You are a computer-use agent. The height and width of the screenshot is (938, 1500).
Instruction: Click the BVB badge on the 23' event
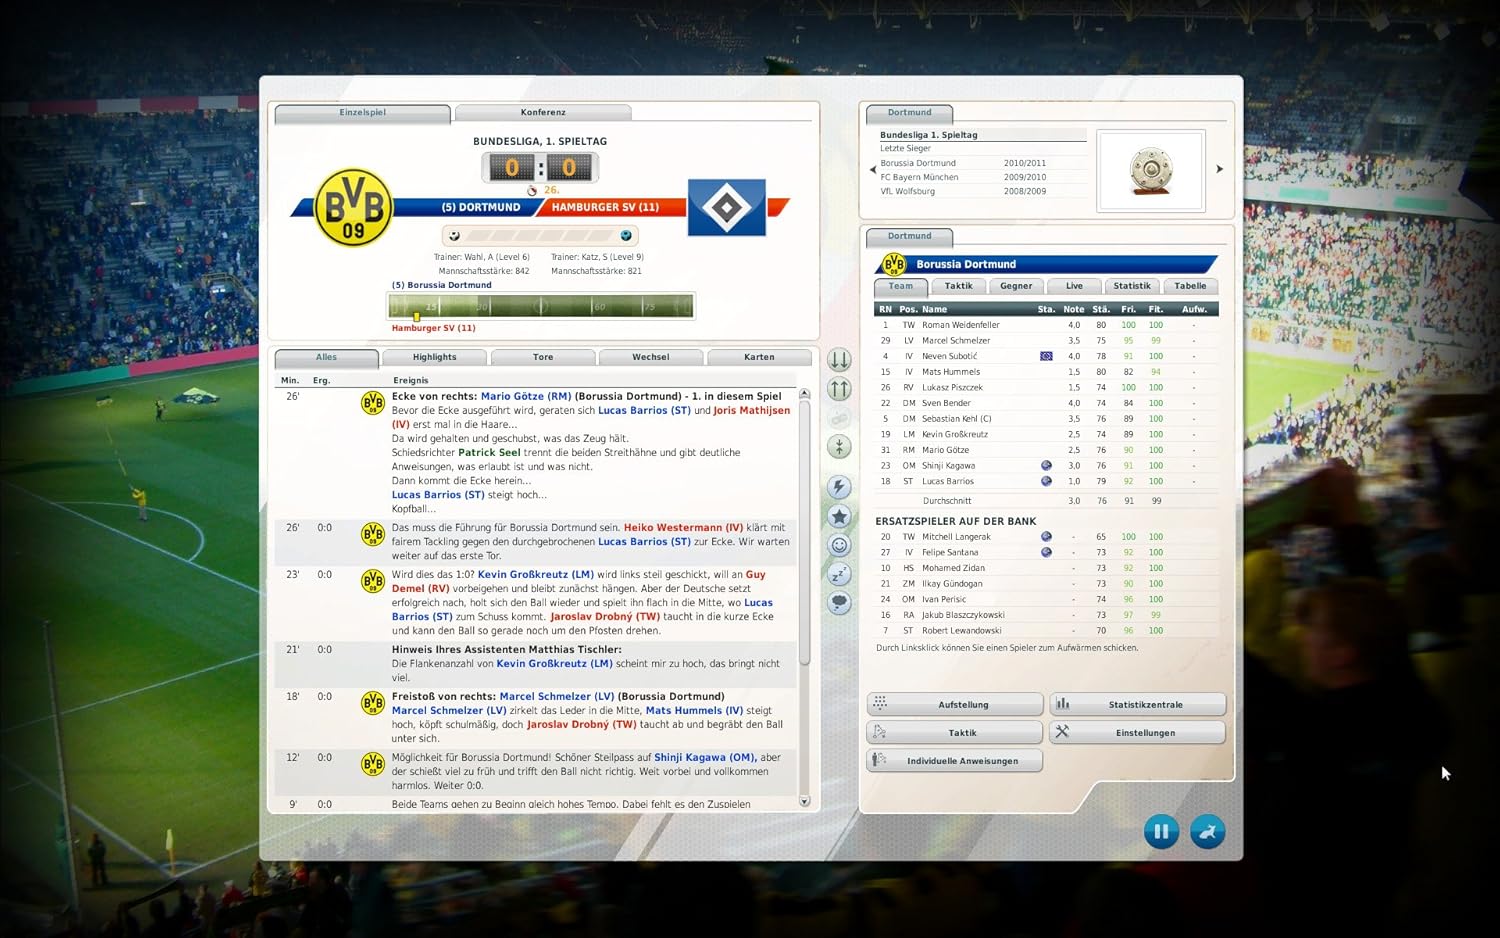373,581
